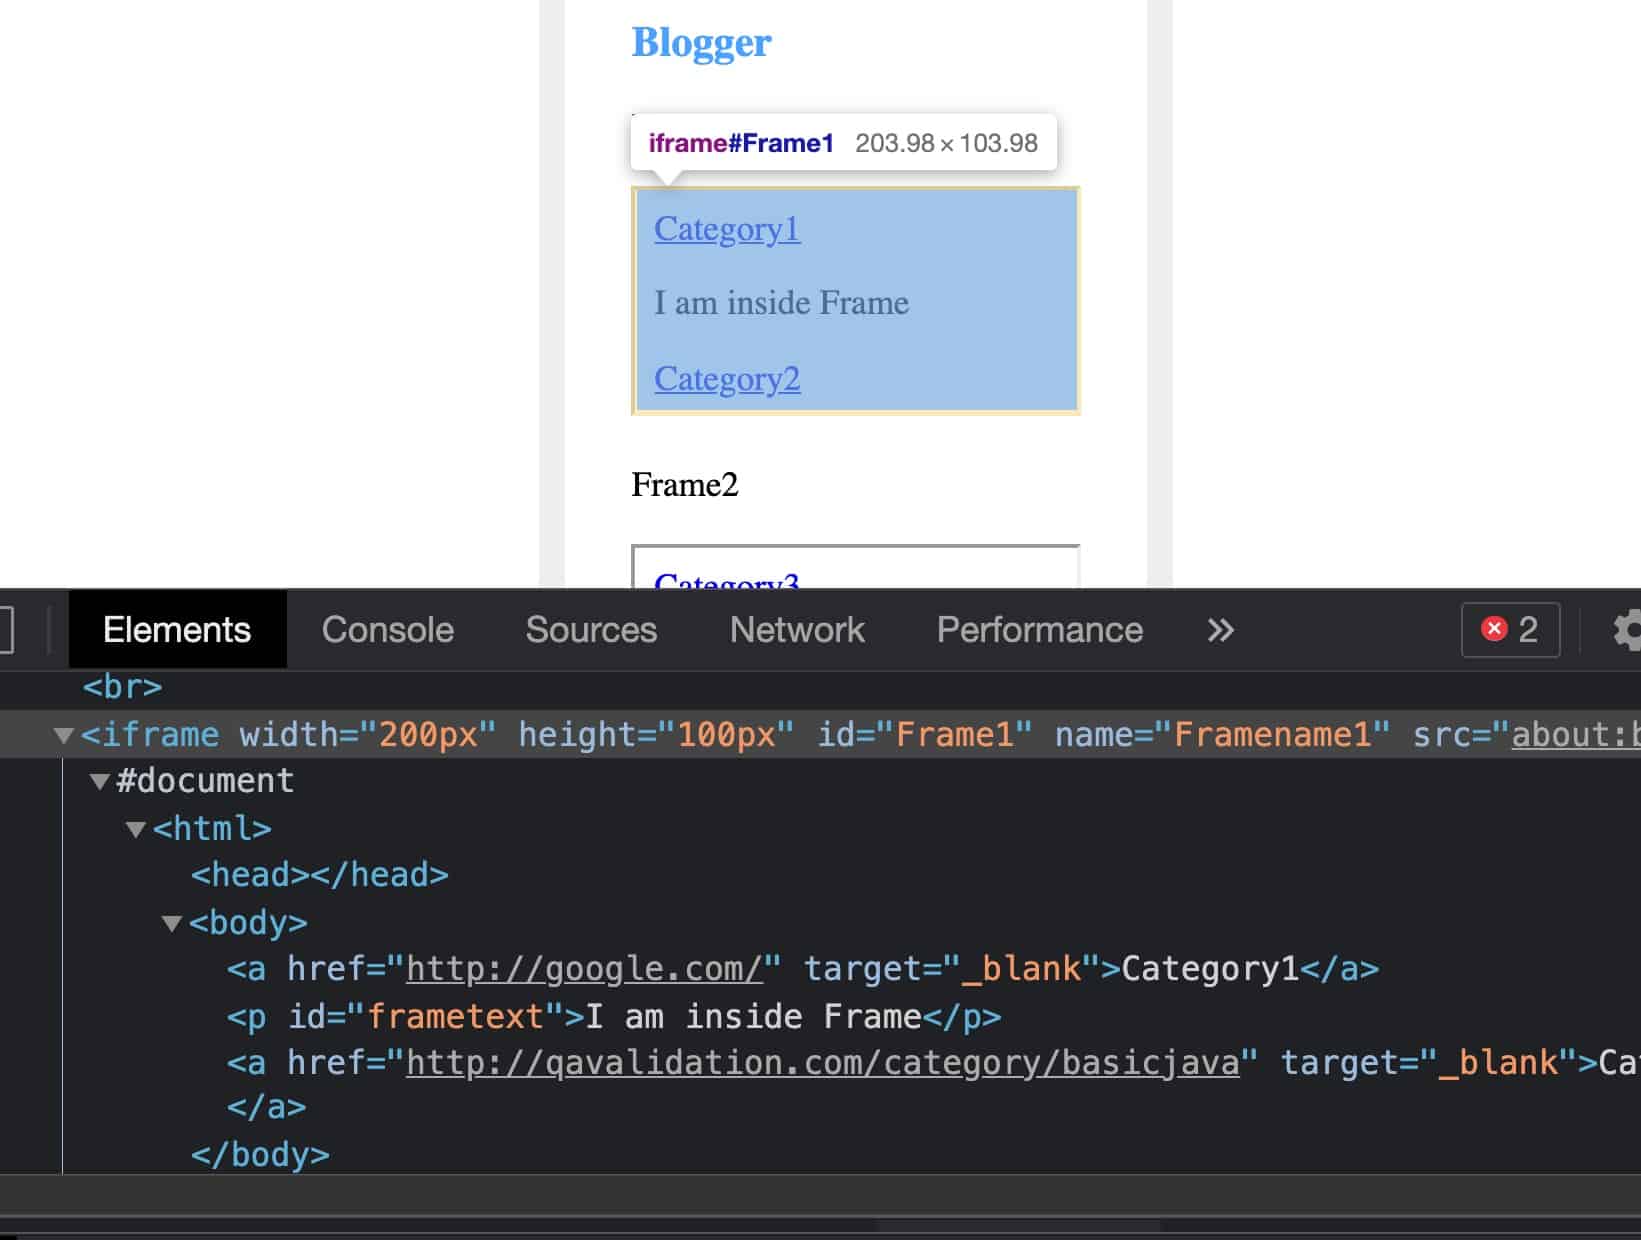Viewport: 1641px width, 1240px height.
Task: Click the red error icon in the badge
Action: point(1494,629)
